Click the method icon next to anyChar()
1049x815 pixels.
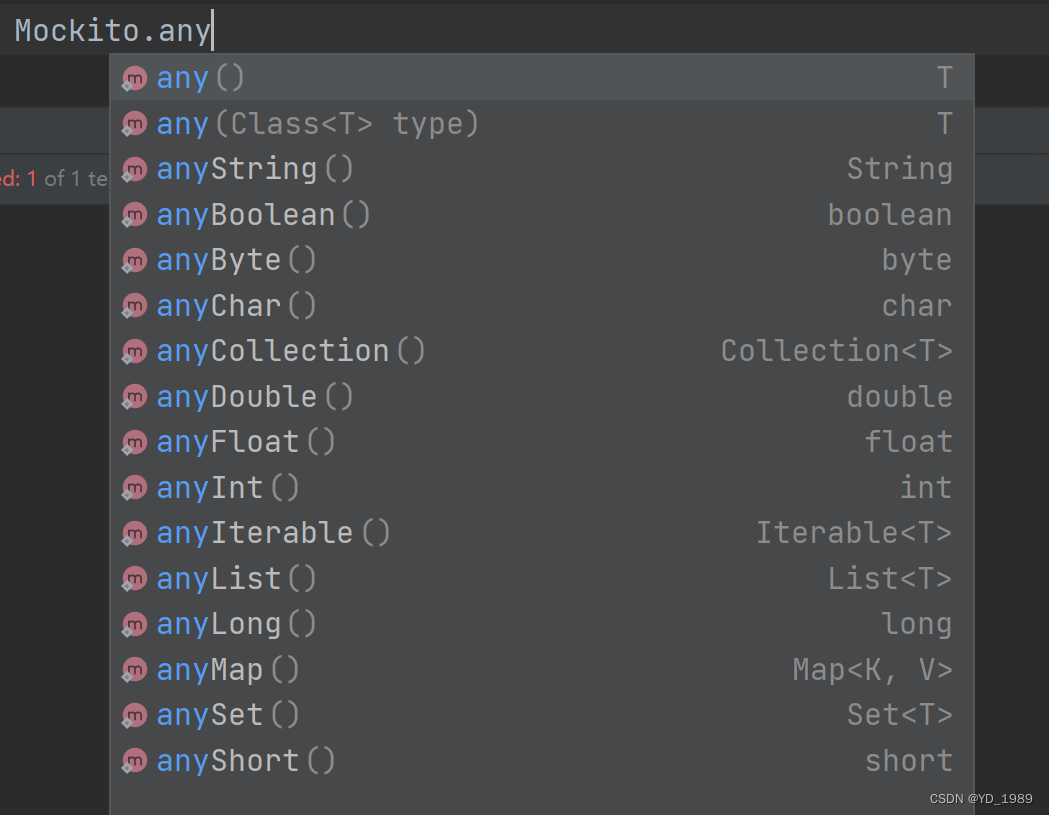[x=134, y=307]
